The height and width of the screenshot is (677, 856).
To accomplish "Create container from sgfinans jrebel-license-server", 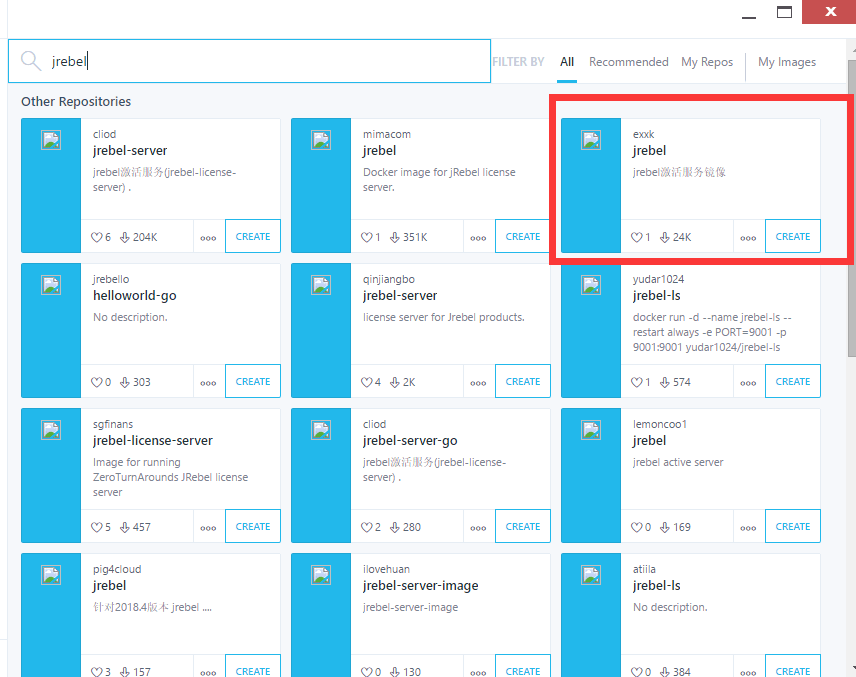I will click(x=253, y=526).
